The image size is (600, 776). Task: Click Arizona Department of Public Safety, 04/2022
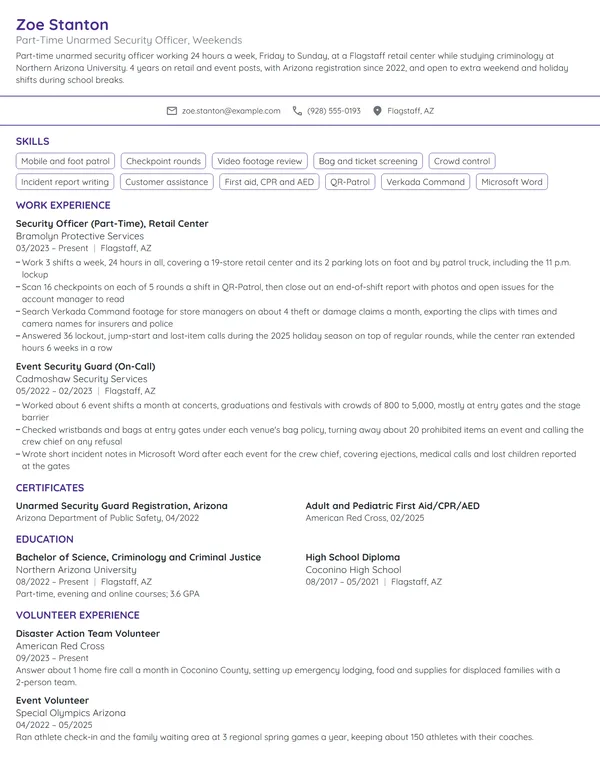coord(107,518)
